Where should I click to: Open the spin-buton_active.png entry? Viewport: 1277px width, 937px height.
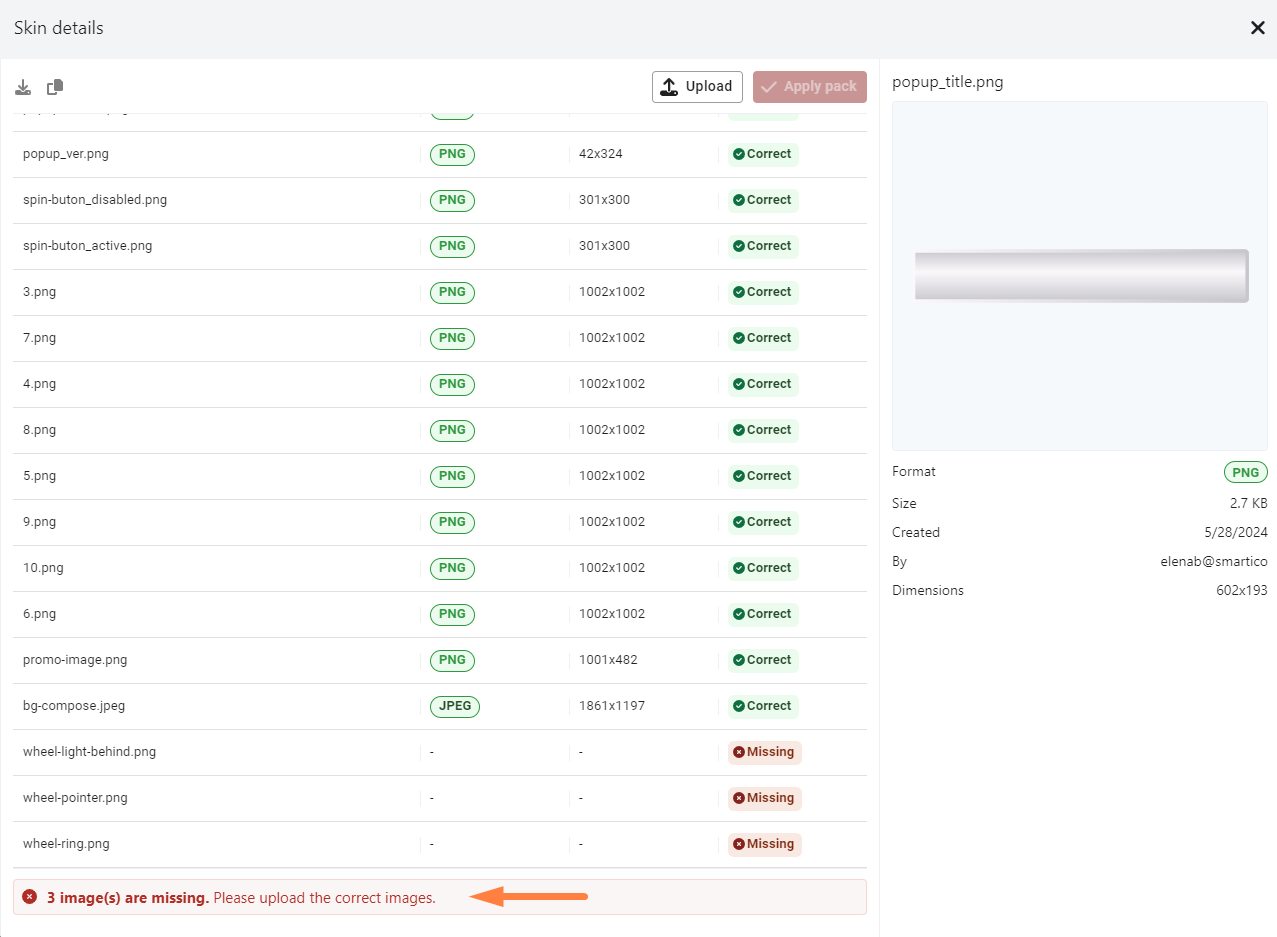[87, 246]
